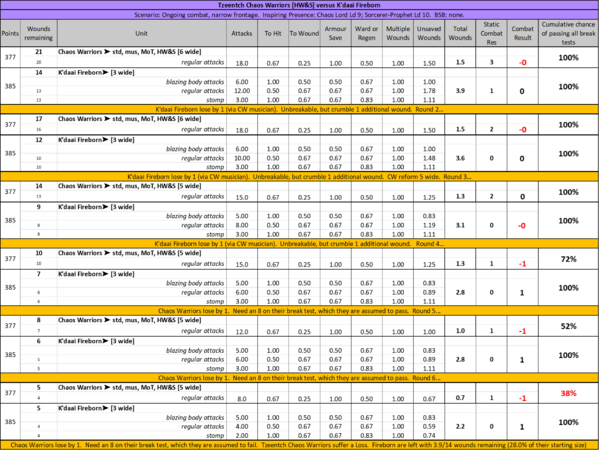This screenshot has width=599, height=450.
Task: Click the final orange row 'Tzeentch Chaos Warriors suffer a Loss'
Action: click(300, 445)
